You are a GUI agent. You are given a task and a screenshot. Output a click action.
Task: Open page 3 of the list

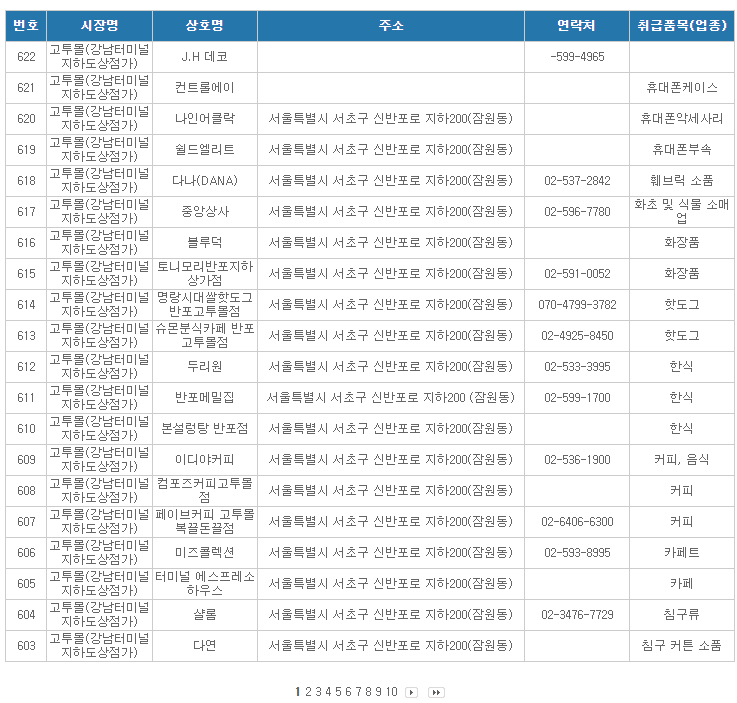pos(319,692)
